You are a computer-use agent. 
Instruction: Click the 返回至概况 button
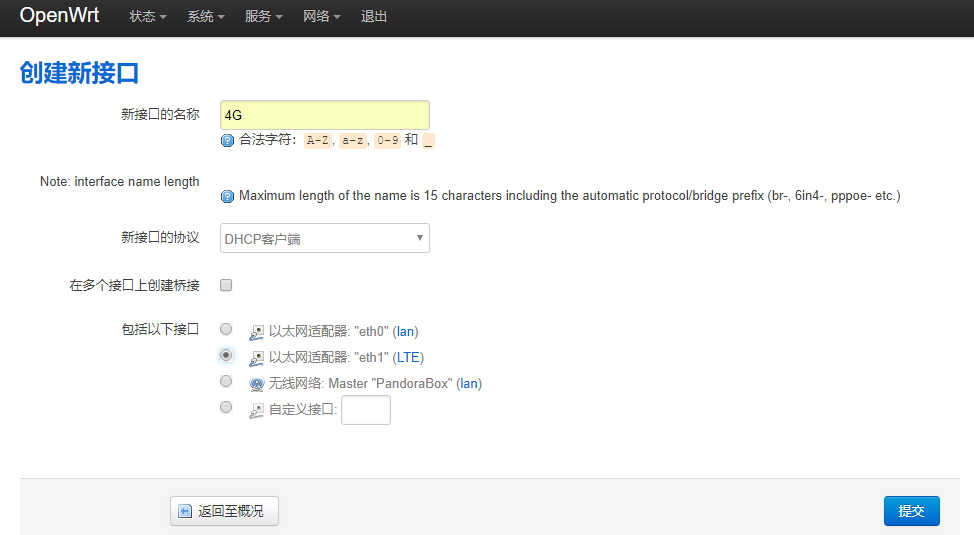pyautogui.click(x=224, y=511)
